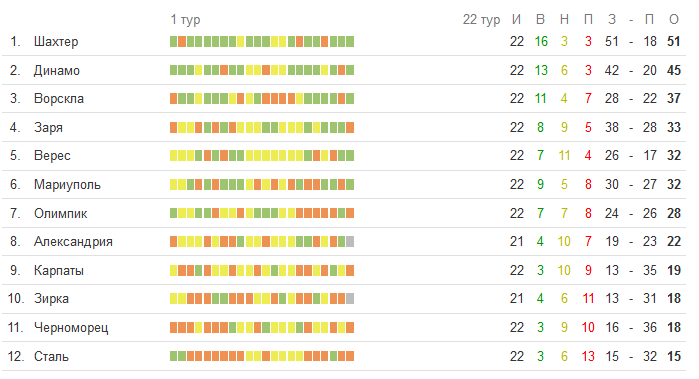Select Черноморец in the standings

[x=71, y=328]
